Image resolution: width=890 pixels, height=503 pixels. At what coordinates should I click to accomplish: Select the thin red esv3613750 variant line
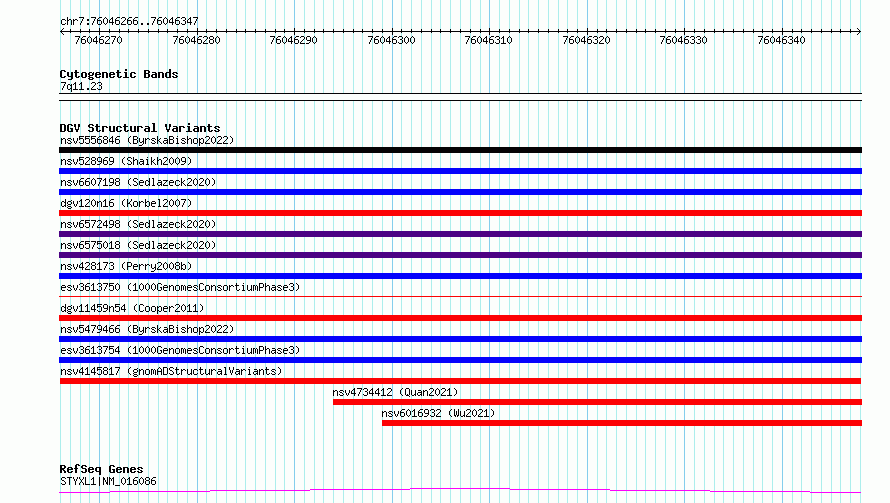[x=460, y=296]
